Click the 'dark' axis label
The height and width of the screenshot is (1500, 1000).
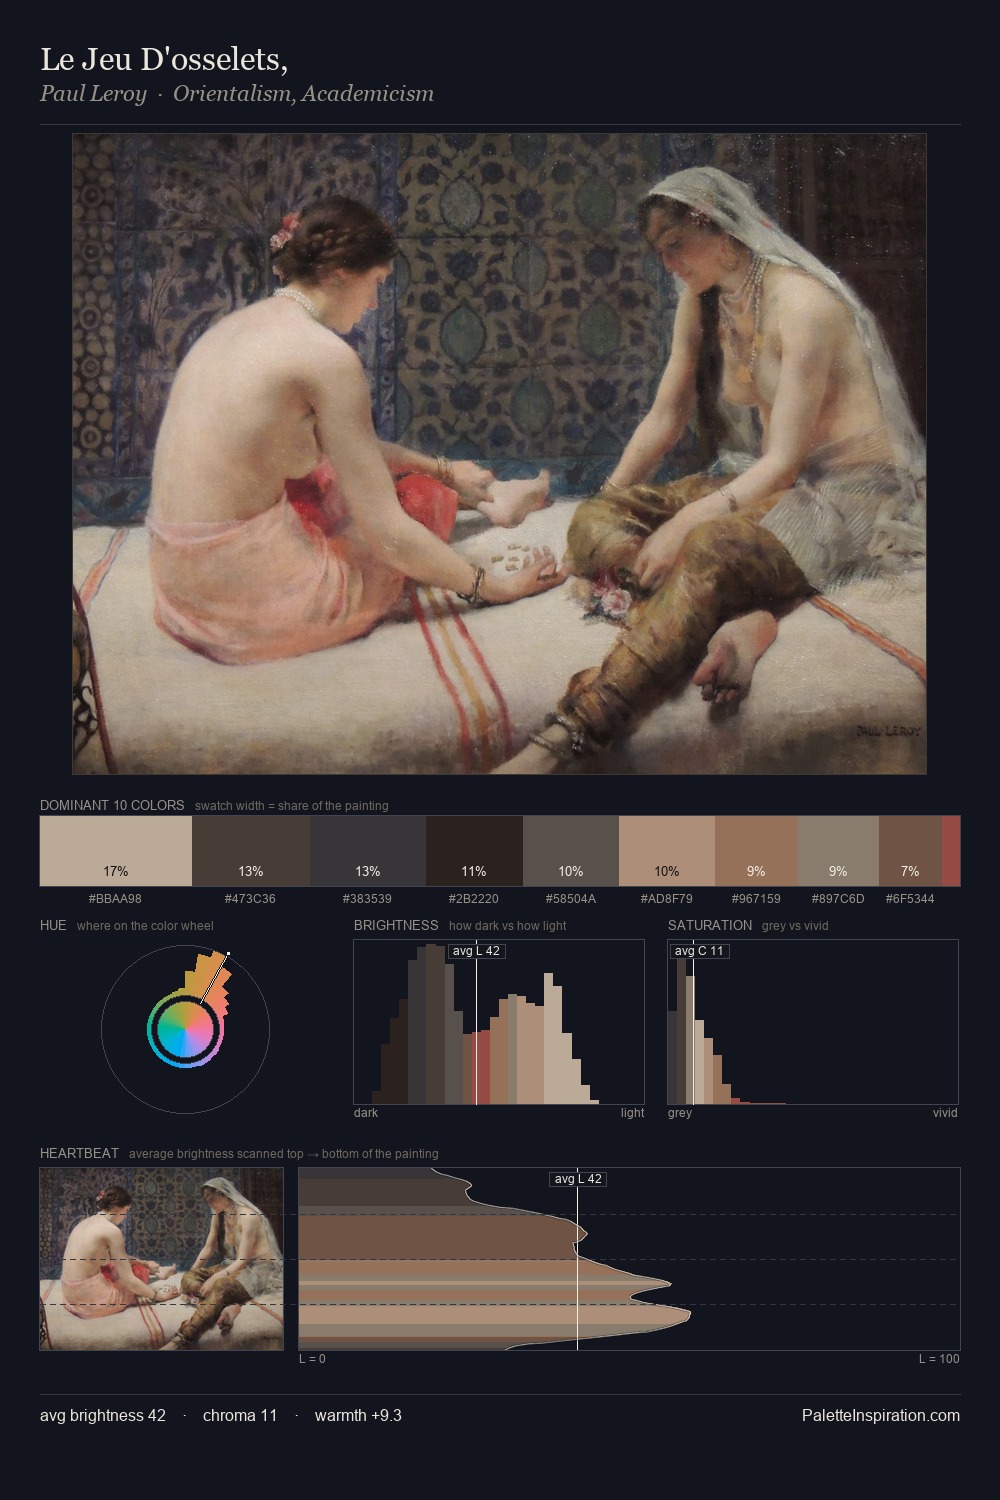point(366,1112)
